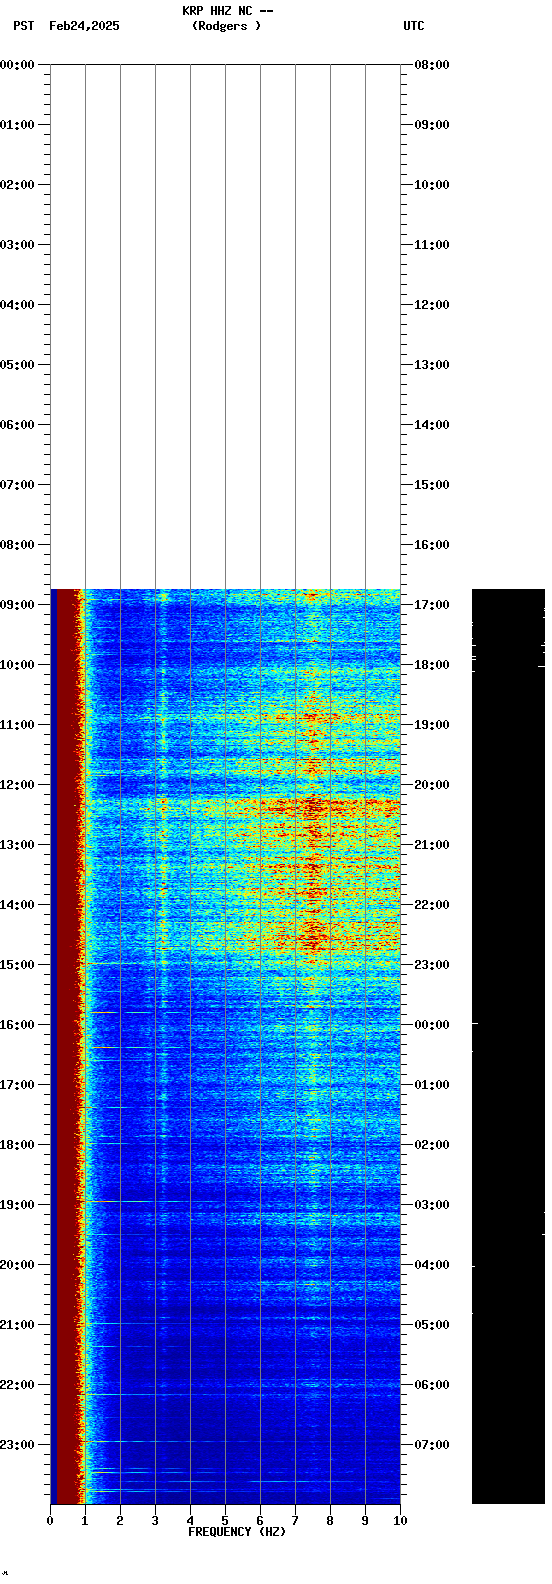Click the UTC '12:00' time label

click(432, 305)
